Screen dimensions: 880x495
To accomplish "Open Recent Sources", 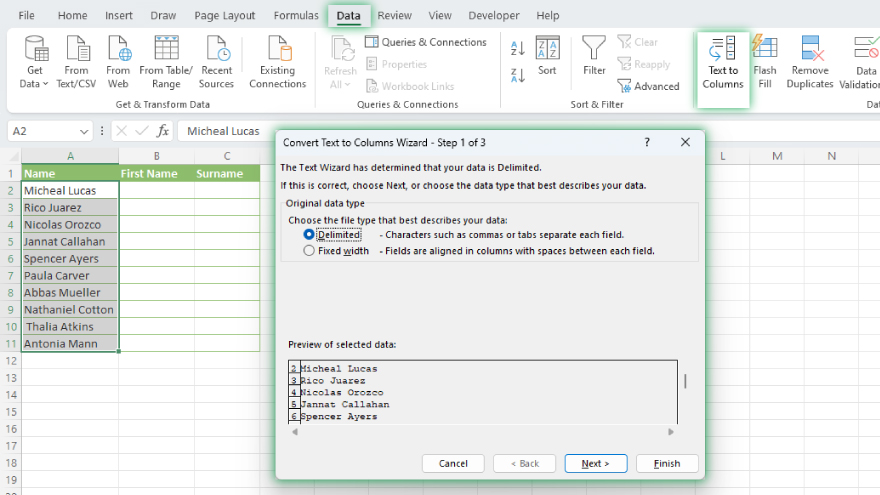I will (x=216, y=62).
